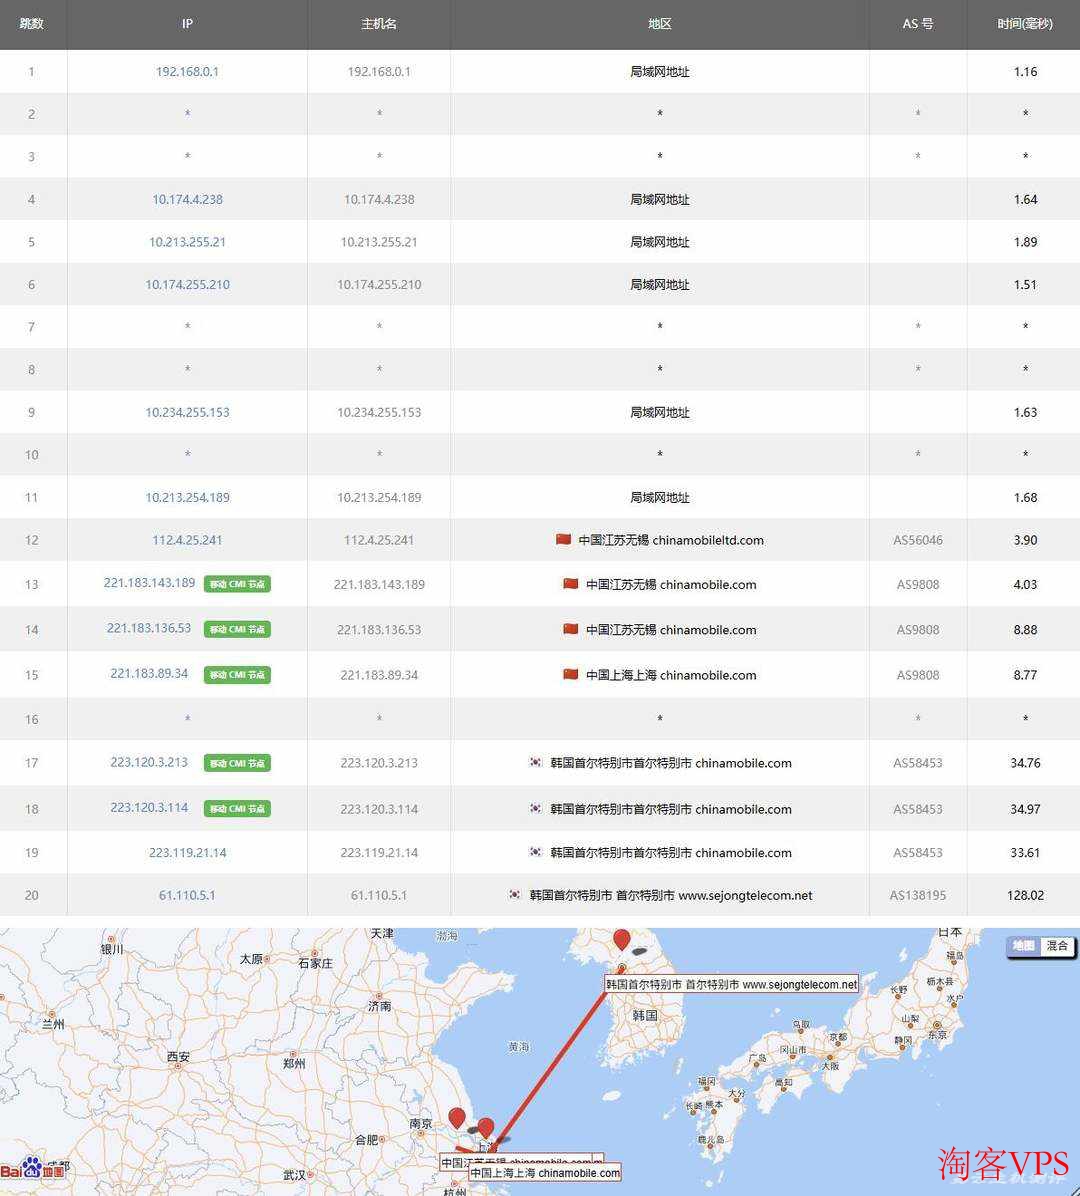Open IP link 10.174.255.210
Screen dimensions: 1080x1196
(187, 285)
